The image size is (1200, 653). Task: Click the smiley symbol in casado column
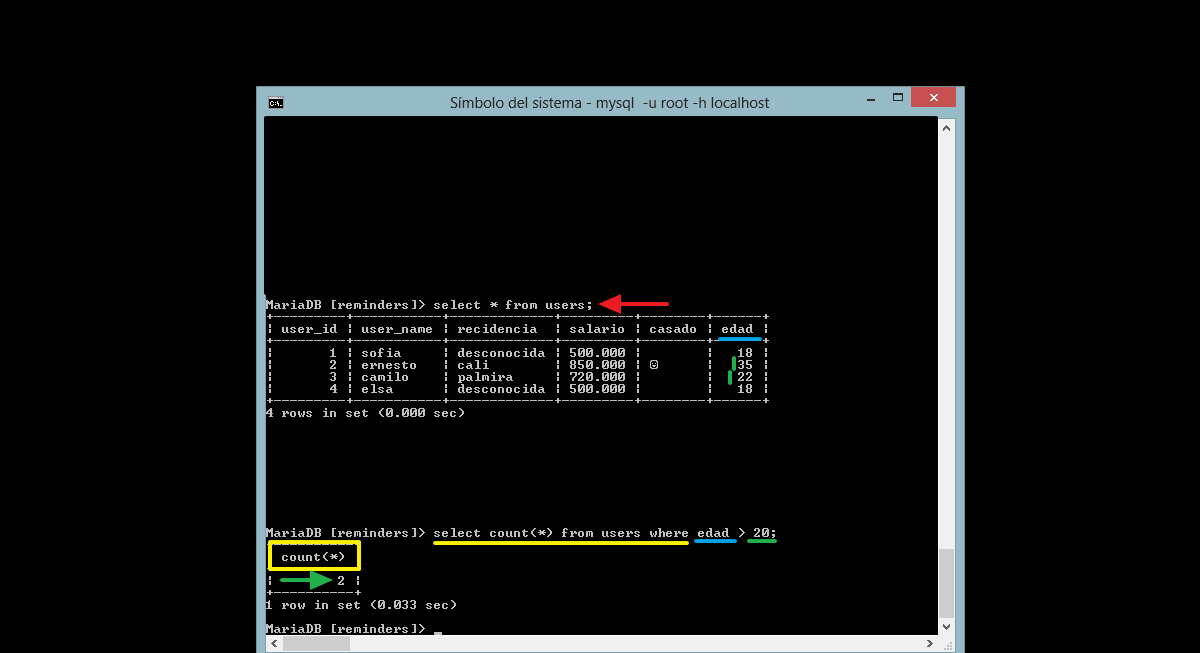654,365
